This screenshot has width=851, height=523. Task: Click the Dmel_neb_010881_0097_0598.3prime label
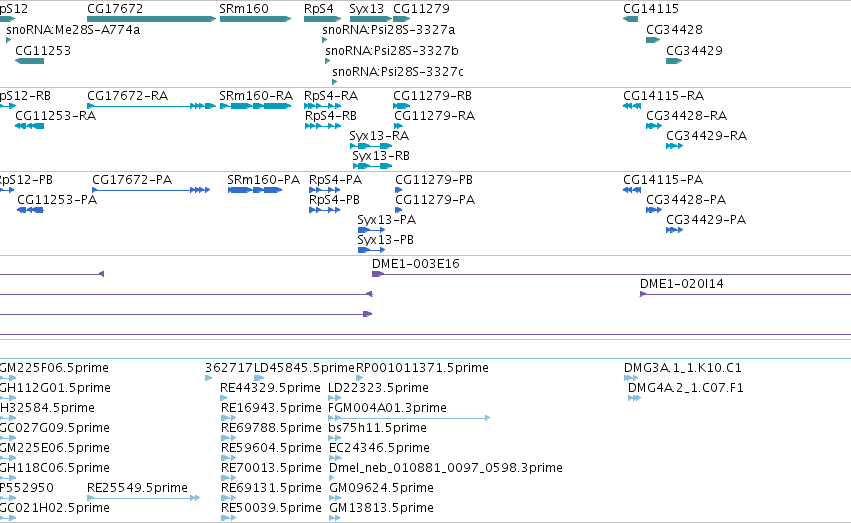446,468
